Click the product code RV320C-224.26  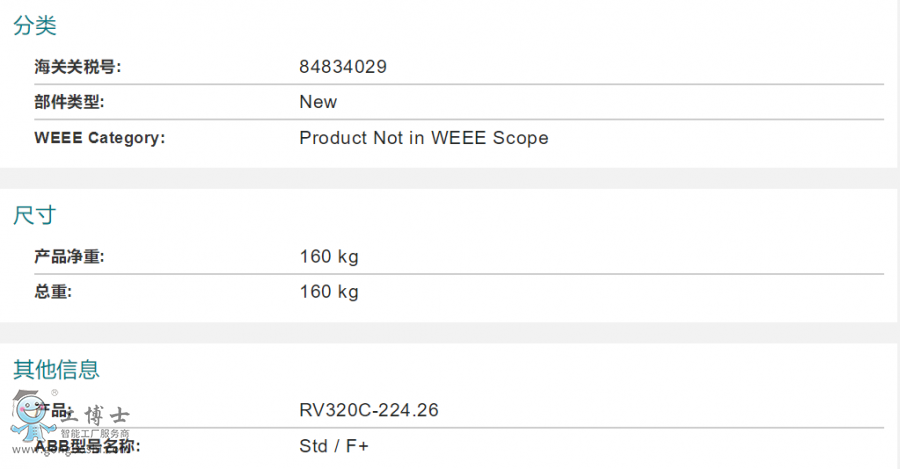coord(369,410)
